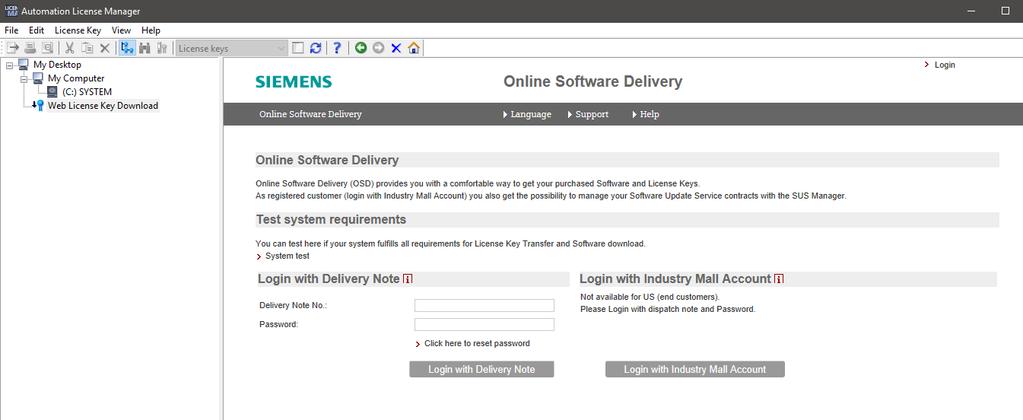Open the Help menu in menu bar

151,30
